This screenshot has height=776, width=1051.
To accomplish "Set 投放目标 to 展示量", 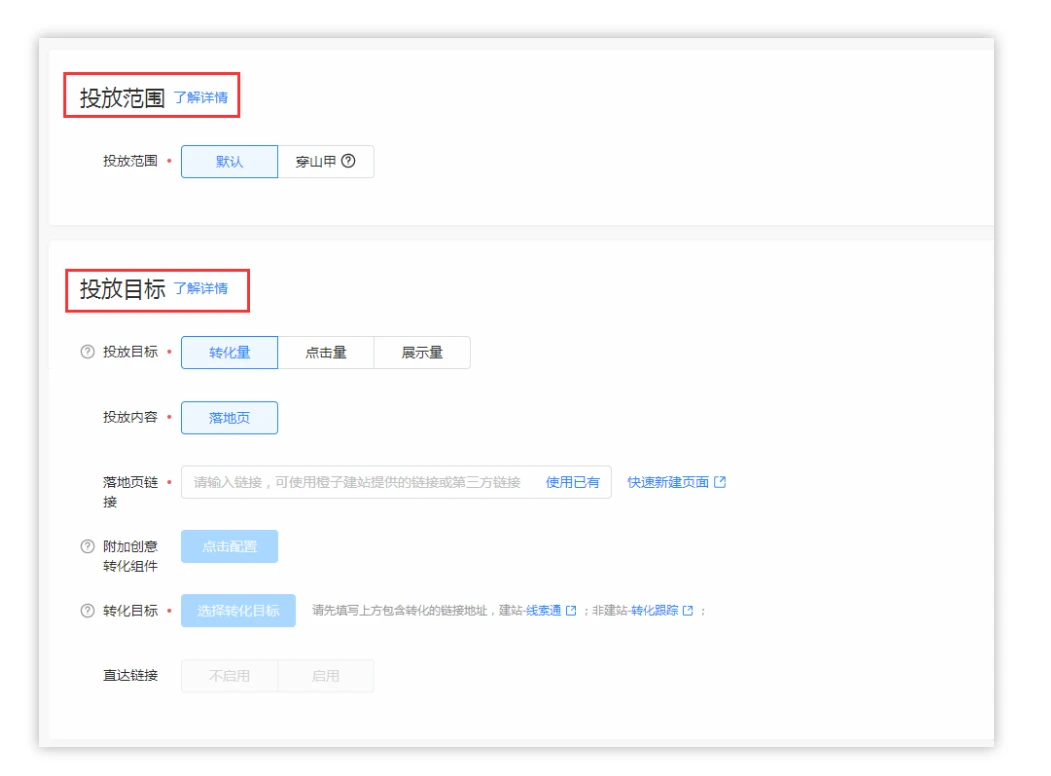I will pyautogui.click(x=422, y=353).
